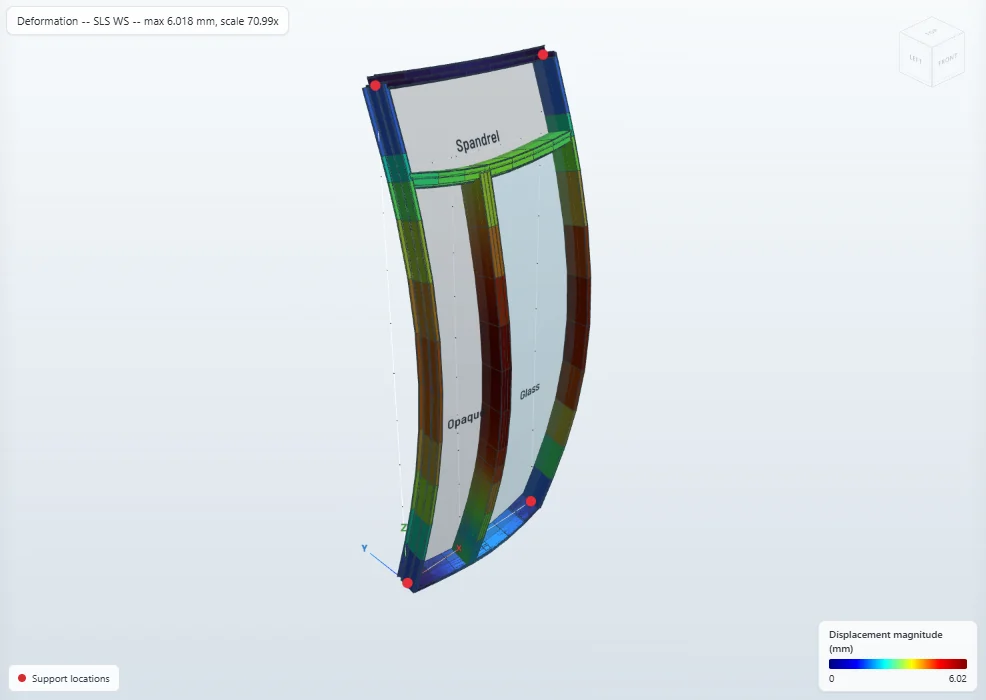Image resolution: width=986 pixels, height=700 pixels.
Task: Click the top-left red support marker
Action: (x=375, y=86)
